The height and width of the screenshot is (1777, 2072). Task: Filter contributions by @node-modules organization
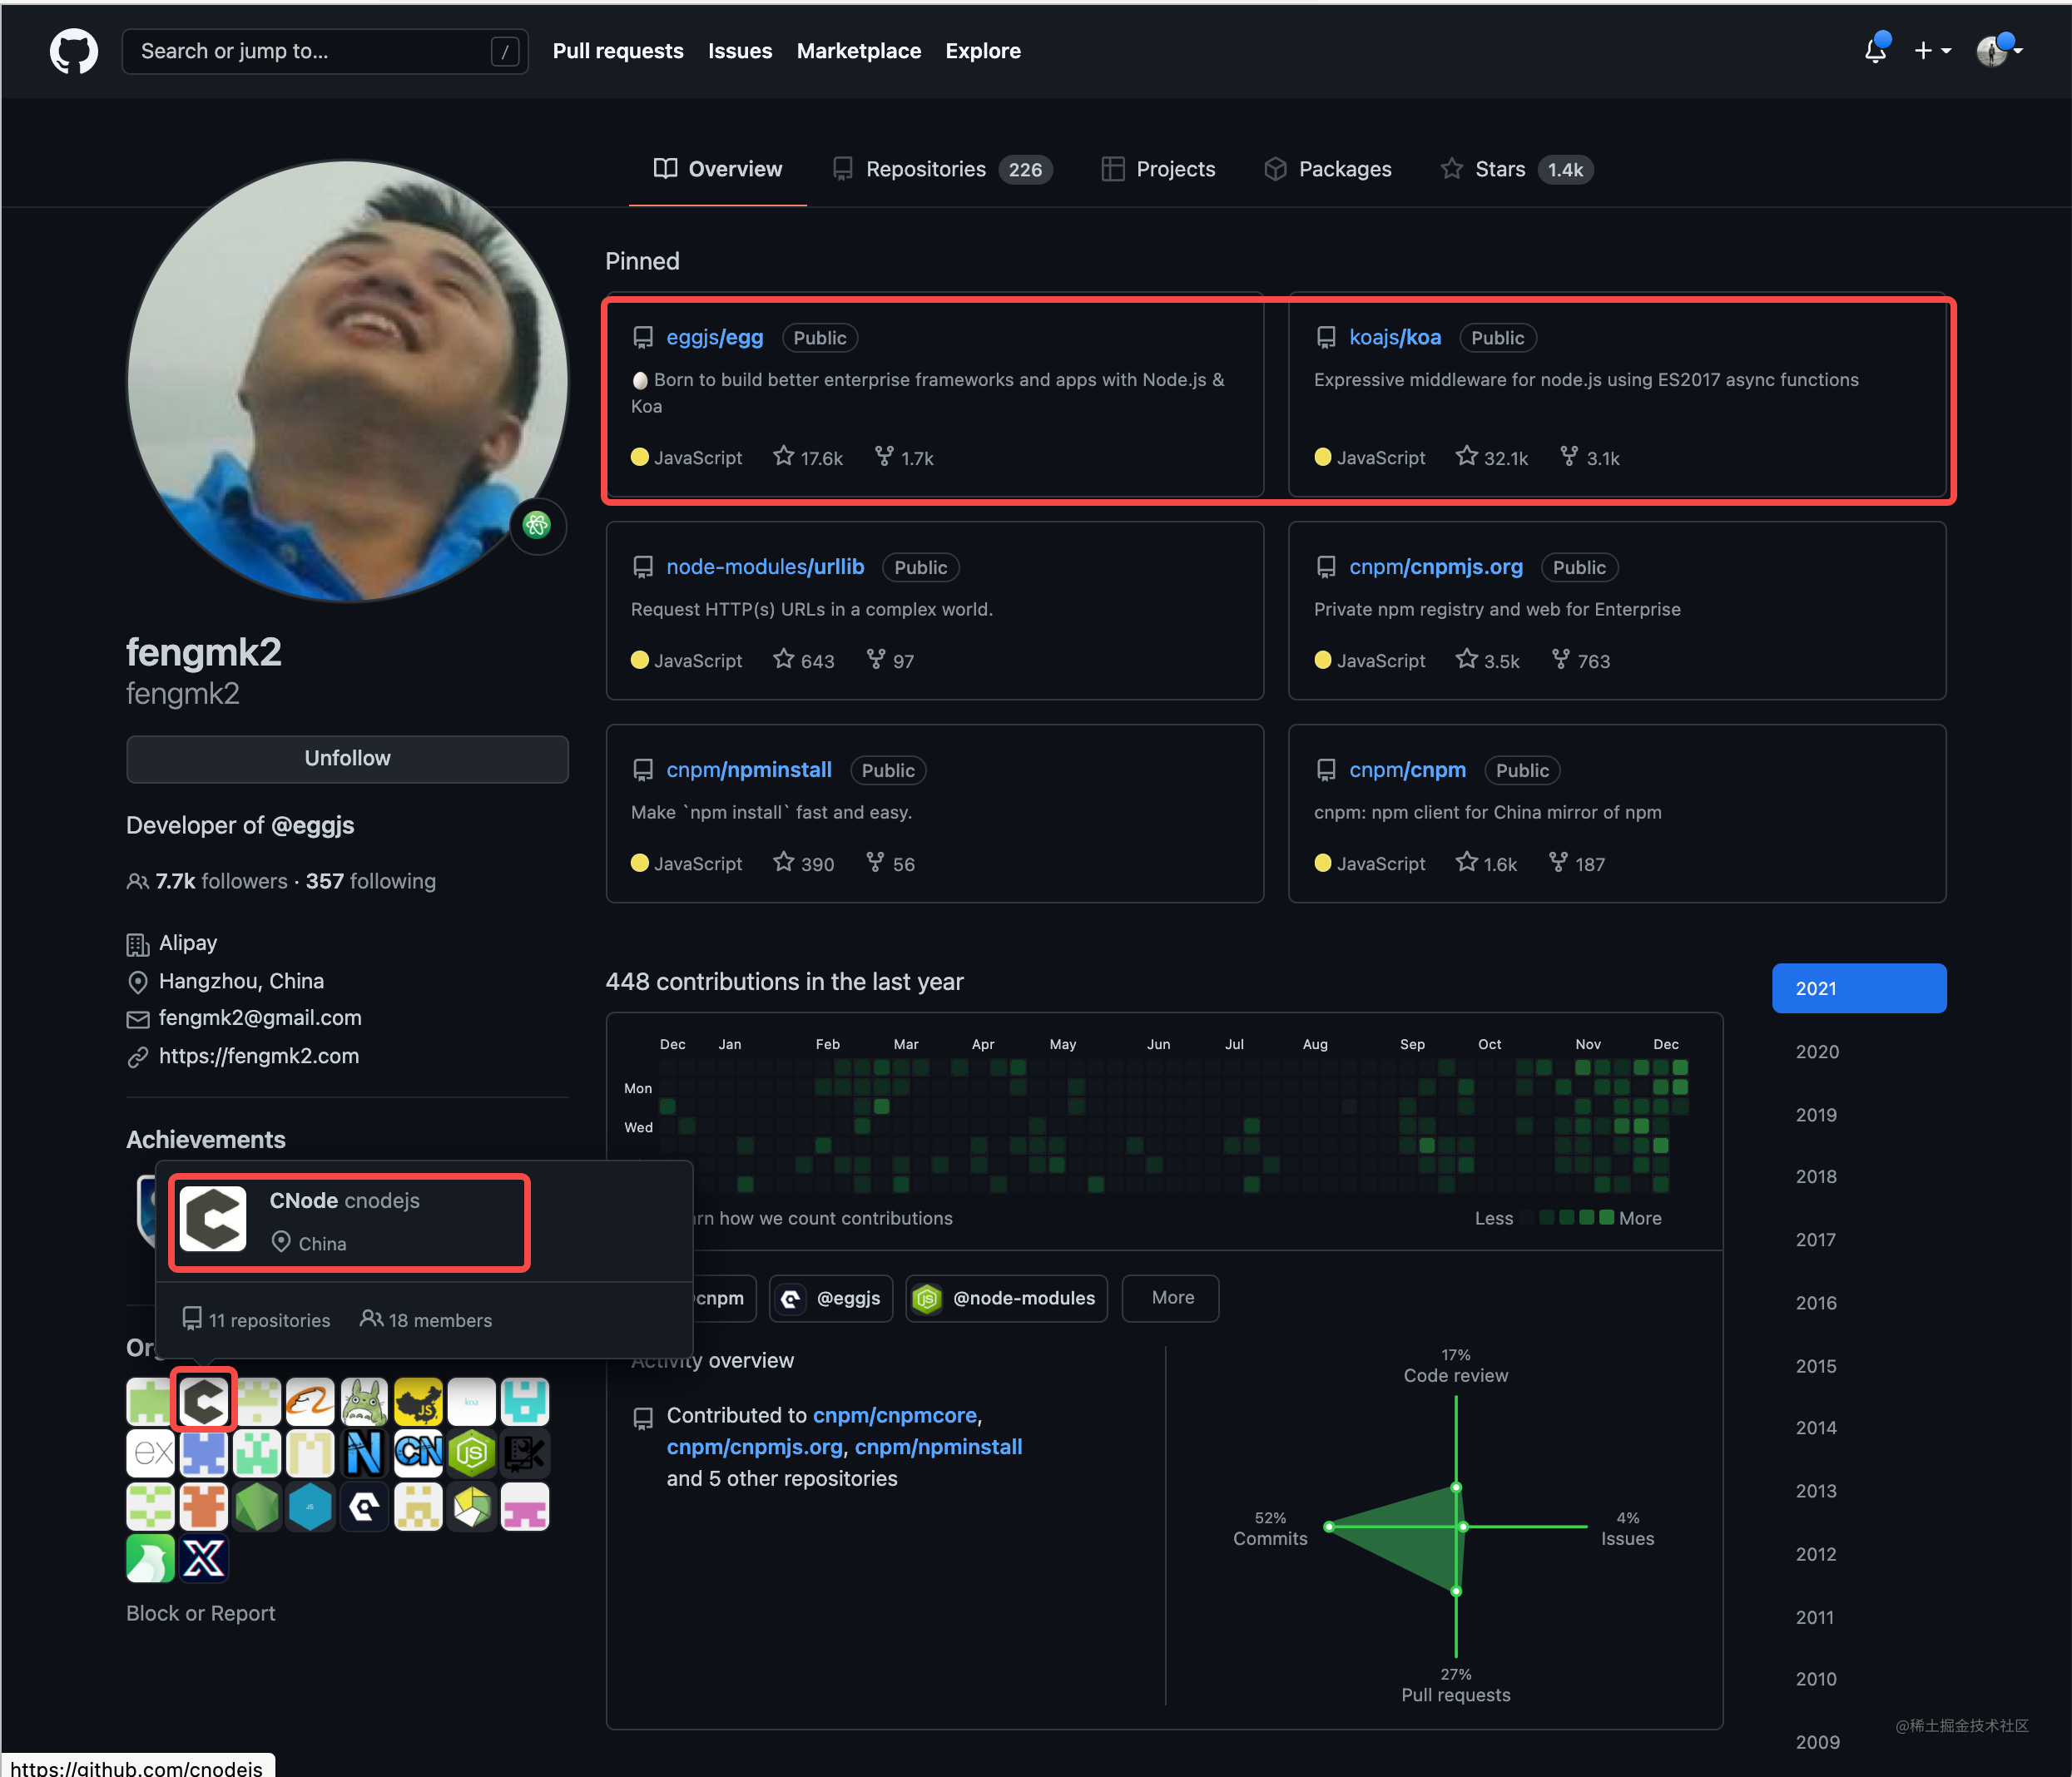pyautogui.click(x=1006, y=1298)
